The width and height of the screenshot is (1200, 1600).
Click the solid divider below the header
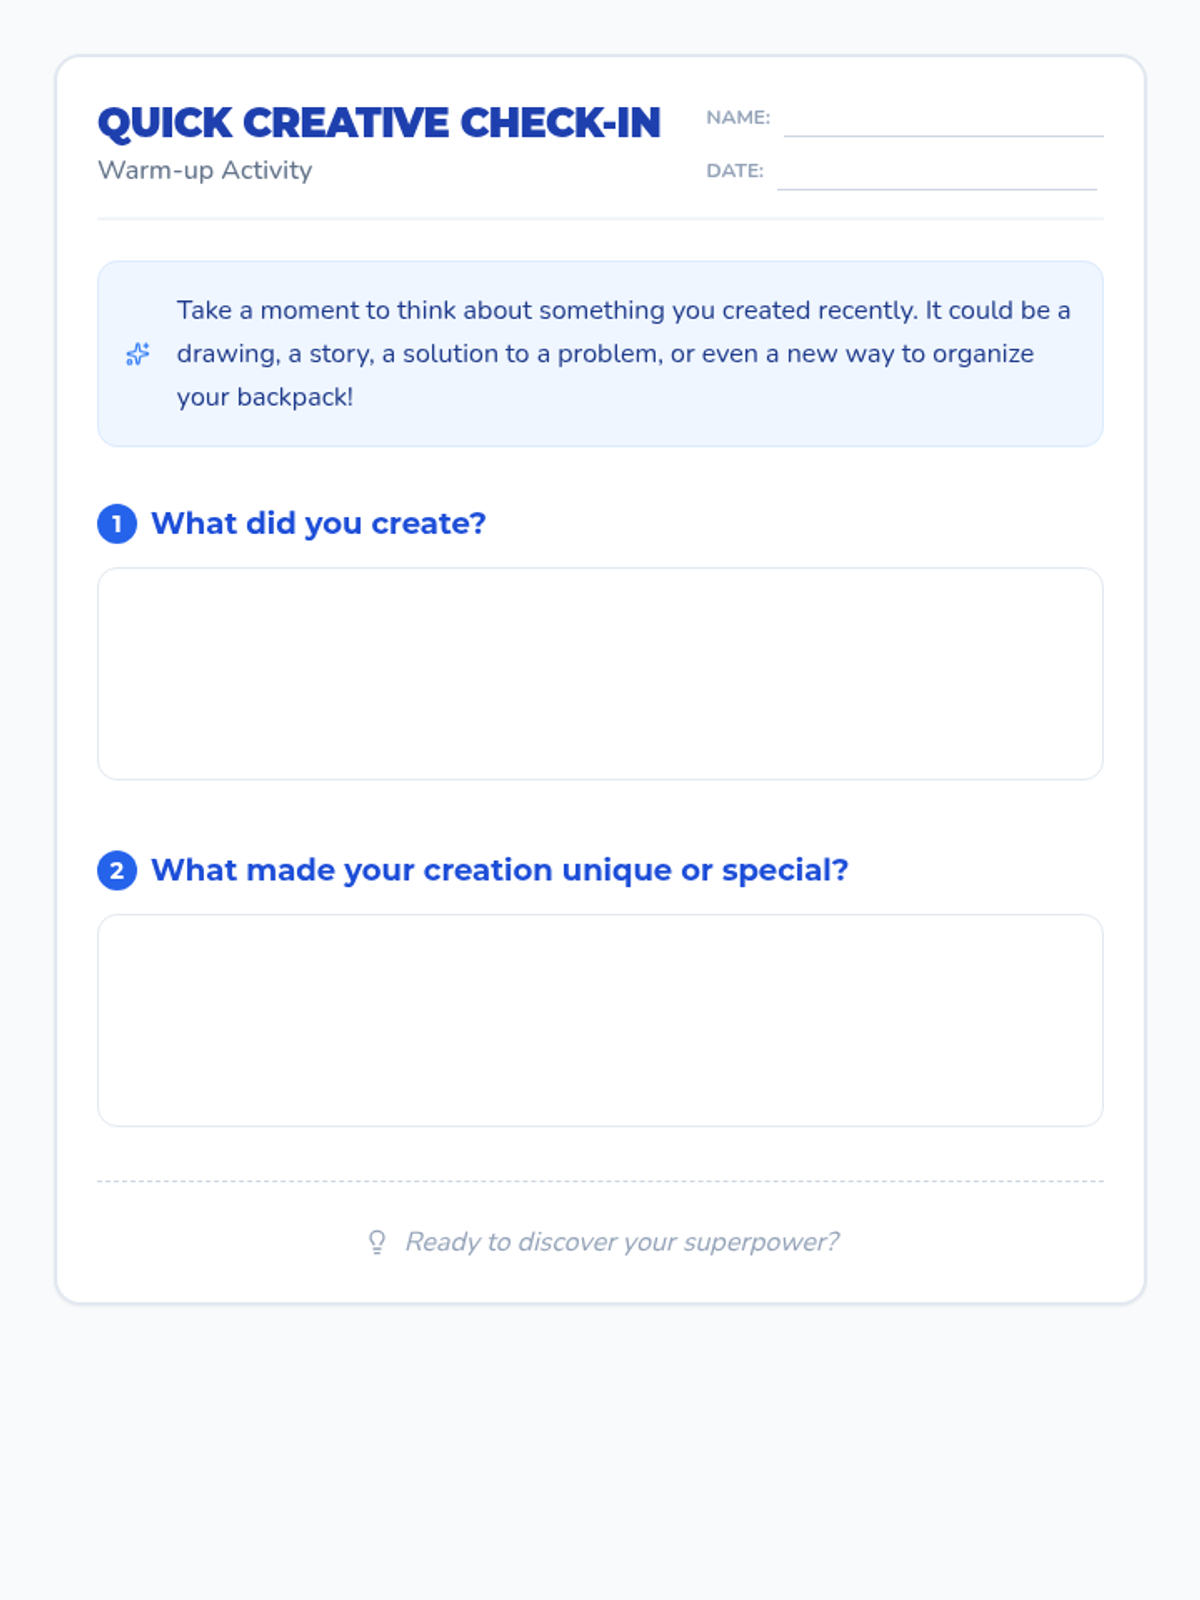pyautogui.click(x=600, y=218)
